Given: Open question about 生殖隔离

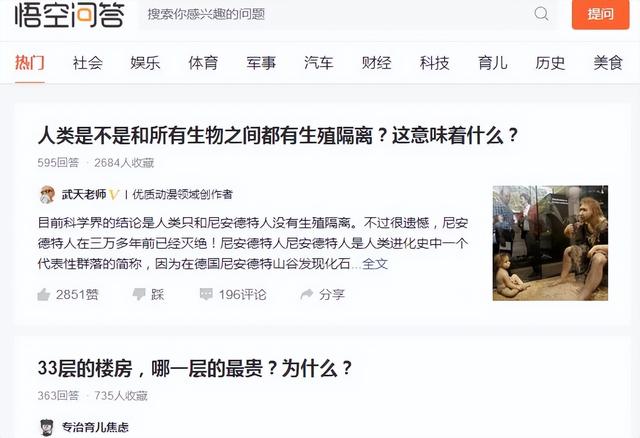Looking at the screenshot, I should (278, 135).
